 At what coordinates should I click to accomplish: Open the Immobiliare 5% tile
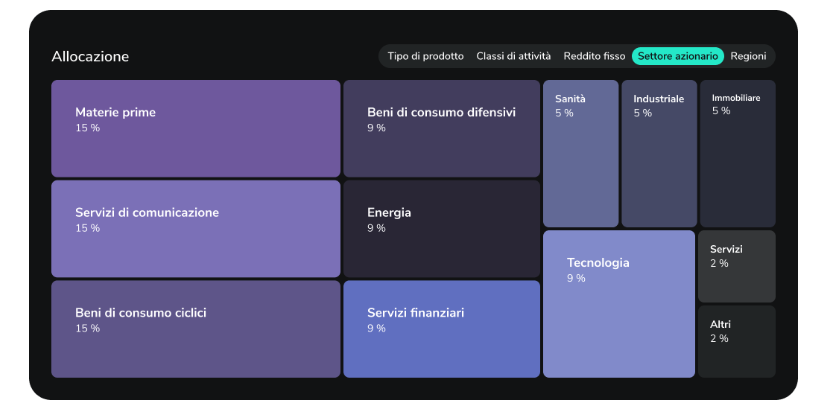pyautogui.click(x=737, y=154)
